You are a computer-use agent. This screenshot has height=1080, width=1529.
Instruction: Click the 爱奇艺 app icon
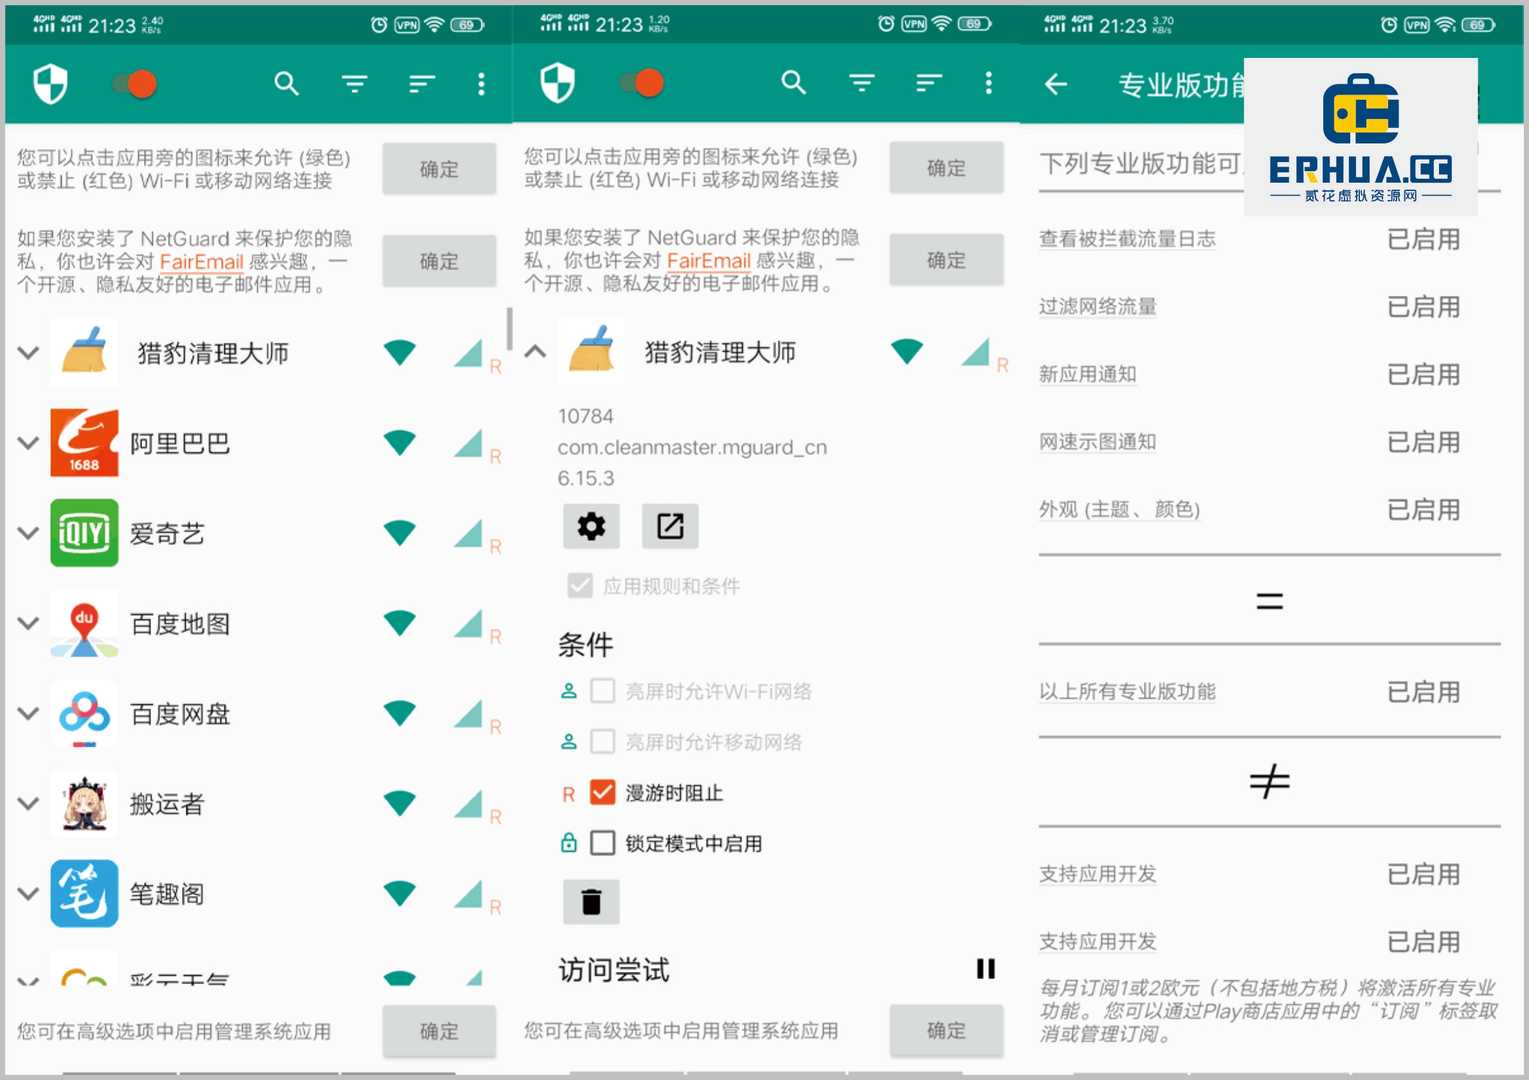click(84, 533)
